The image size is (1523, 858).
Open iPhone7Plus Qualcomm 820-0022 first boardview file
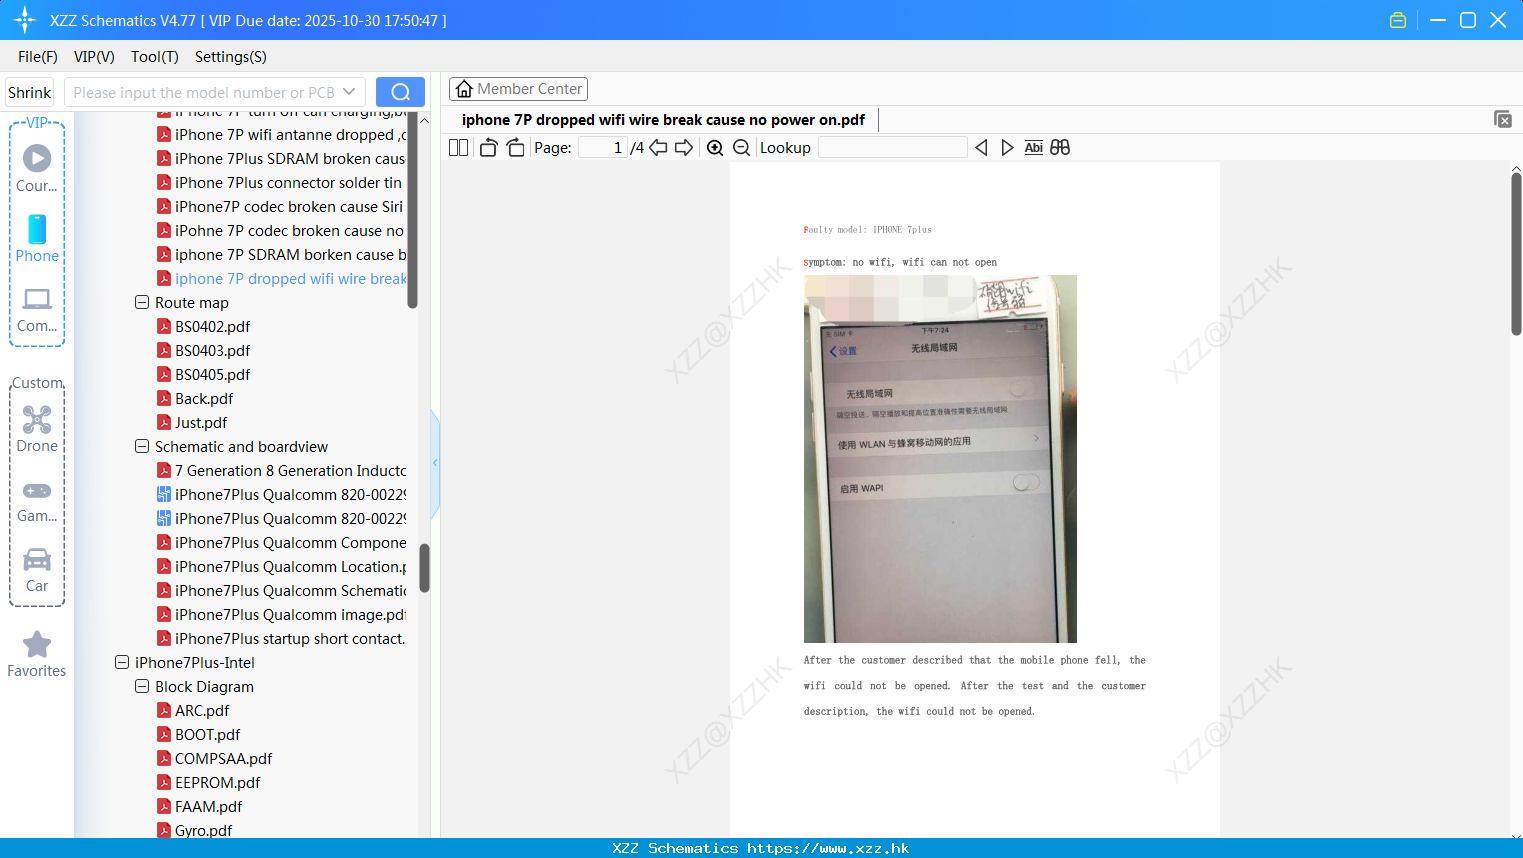282,494
